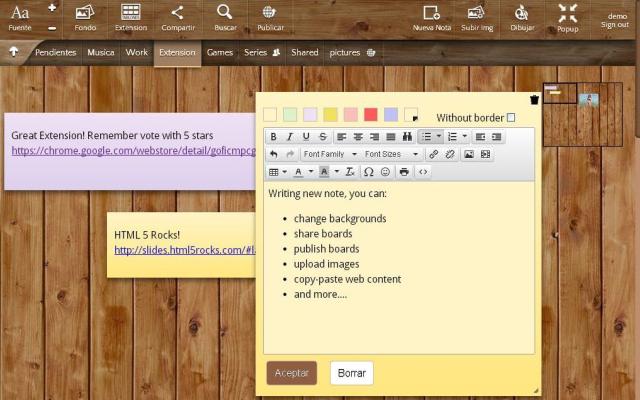
Task: Decrease indent of the list
Action: [480, 137]
